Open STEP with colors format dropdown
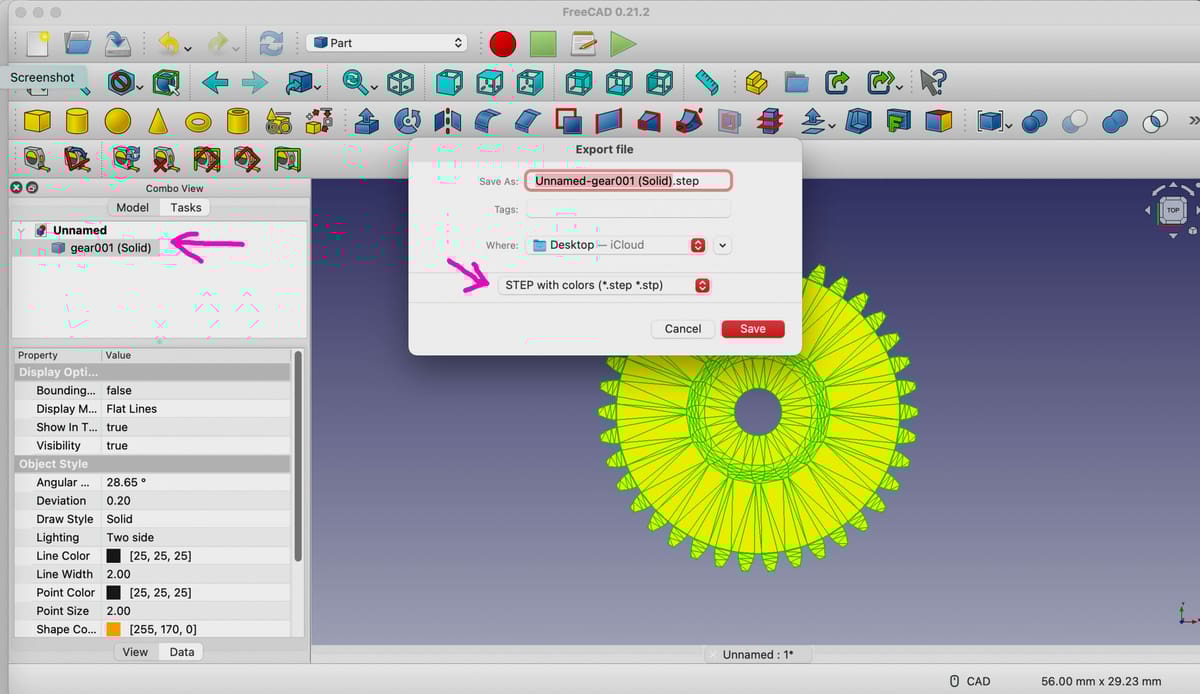Image resolution: width=1200 pixels, height=694 pixels. (604, 285)
